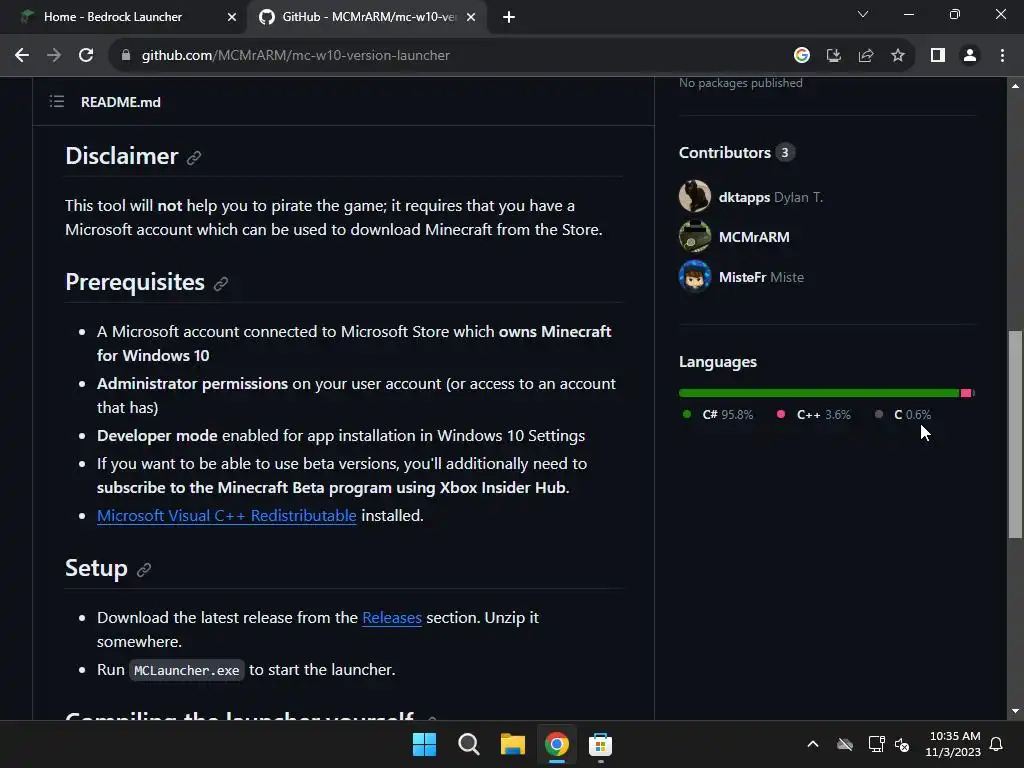Open MCMrARM contributor avatar
The image size is (1024, 768).
pyautogui.click(x=695, y=236)
